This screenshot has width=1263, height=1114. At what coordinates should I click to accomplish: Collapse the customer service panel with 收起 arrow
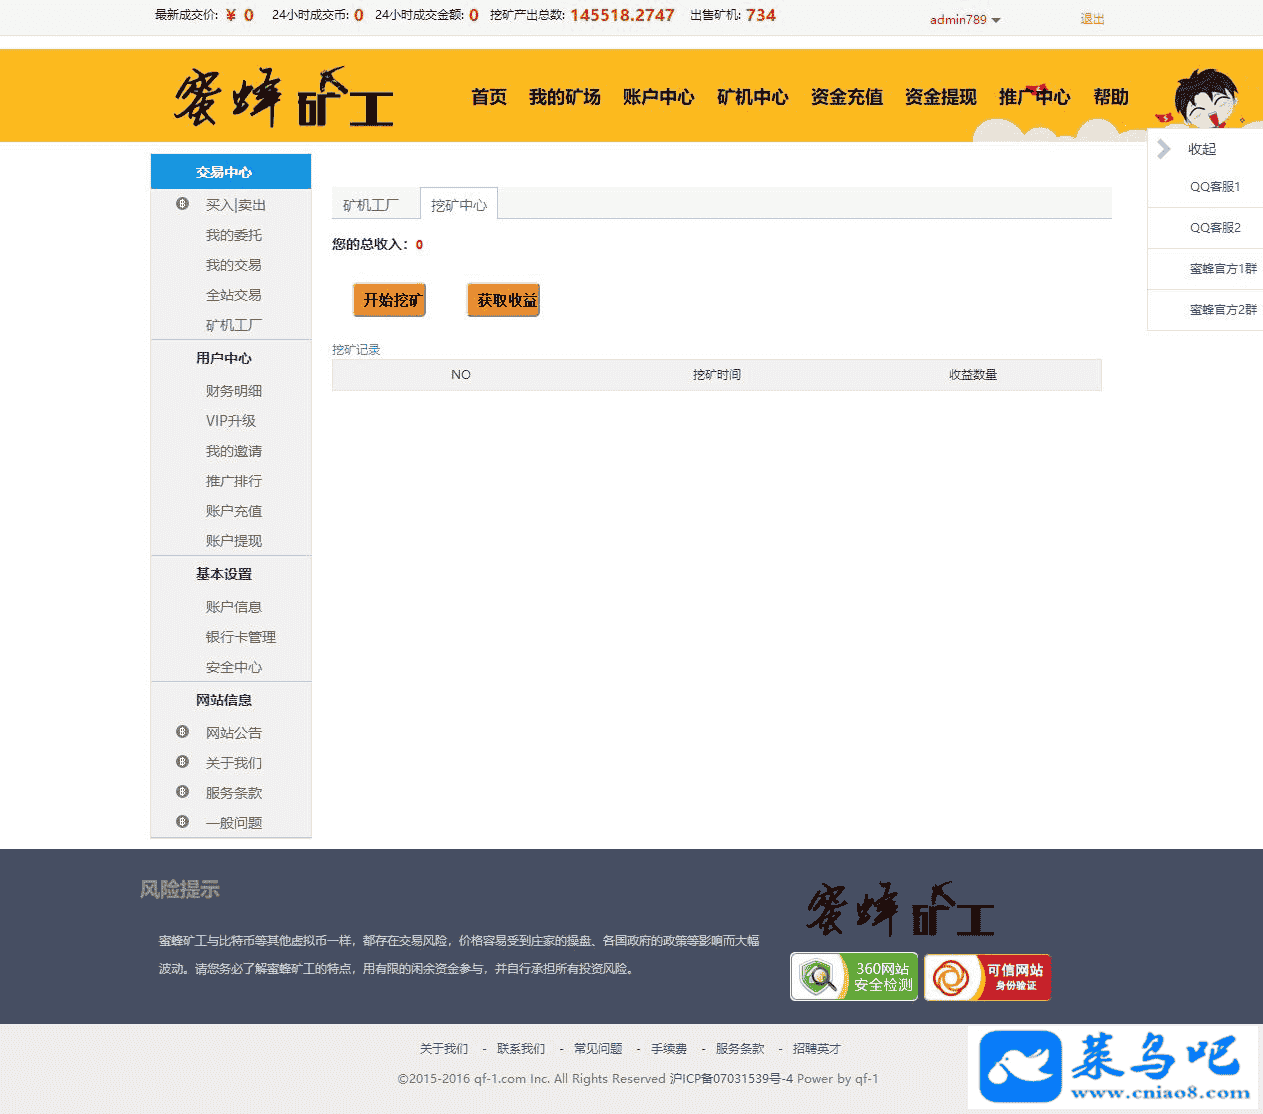point(1164,149)
